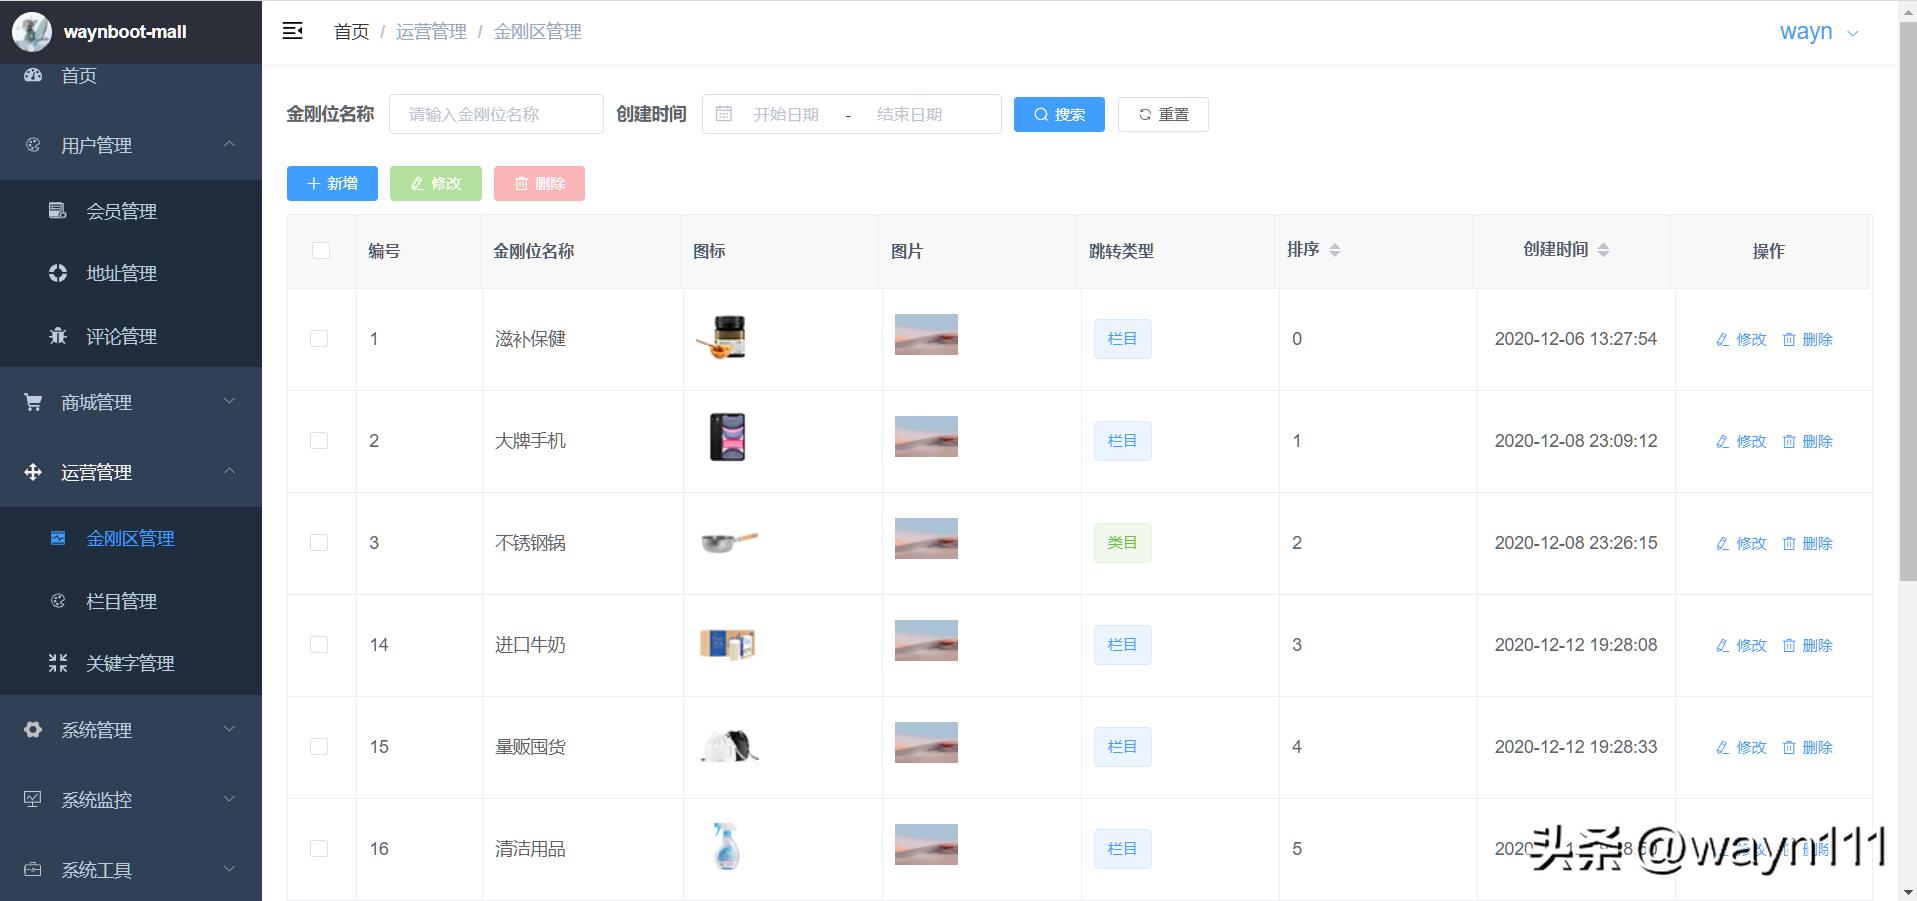Select the checkbox for 进口牛奶 row
The image size is (1917, 901).
tap(319, 645)
